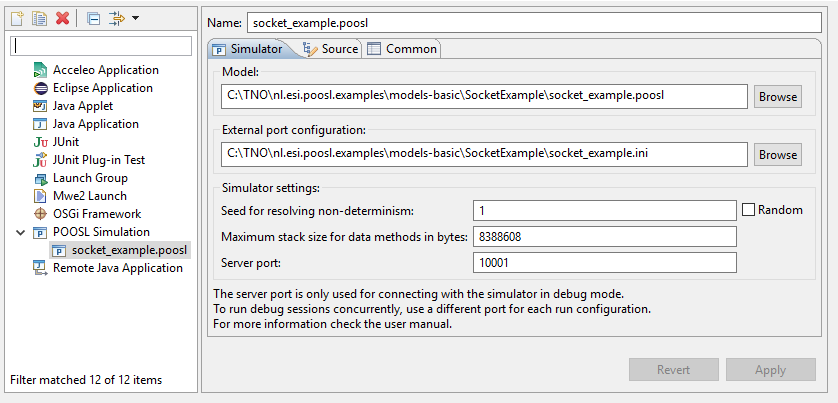Collapse all launch configuration tree items
The width and height of the screenshot is (838, 403).
pyautogui.click(x=93, y=18)
